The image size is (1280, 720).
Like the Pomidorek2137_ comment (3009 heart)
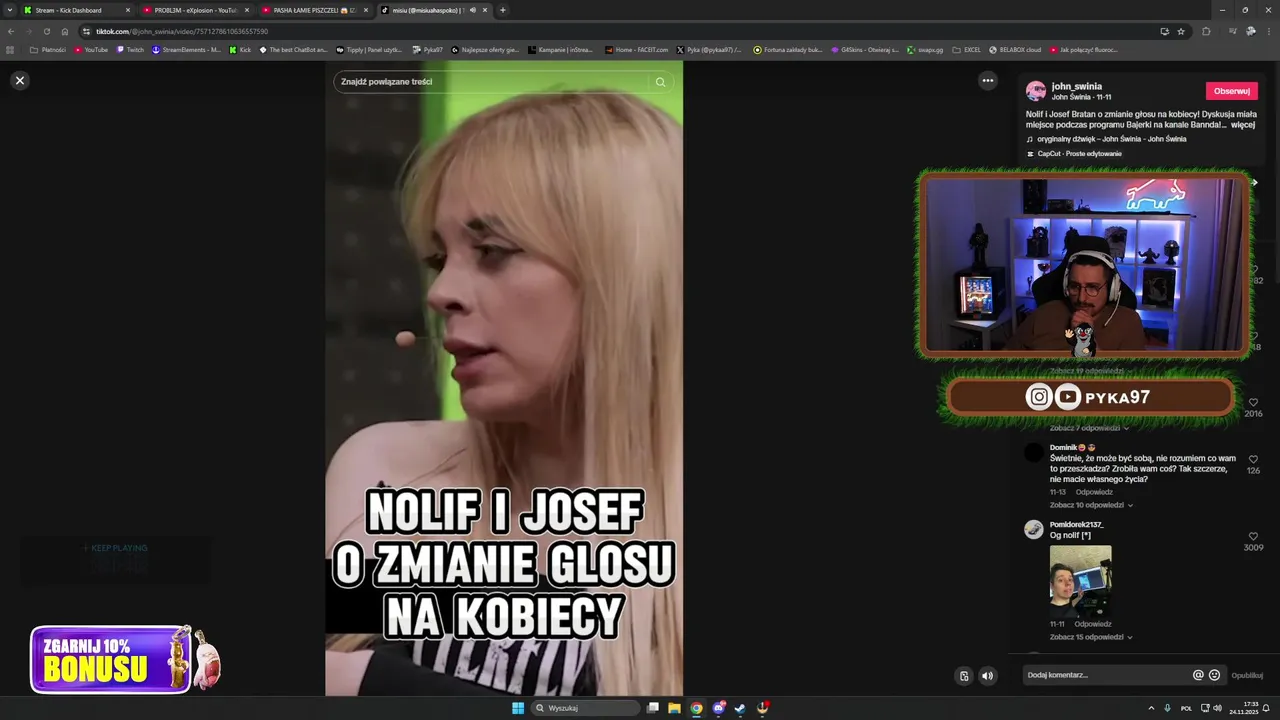tap(1253, 537)
